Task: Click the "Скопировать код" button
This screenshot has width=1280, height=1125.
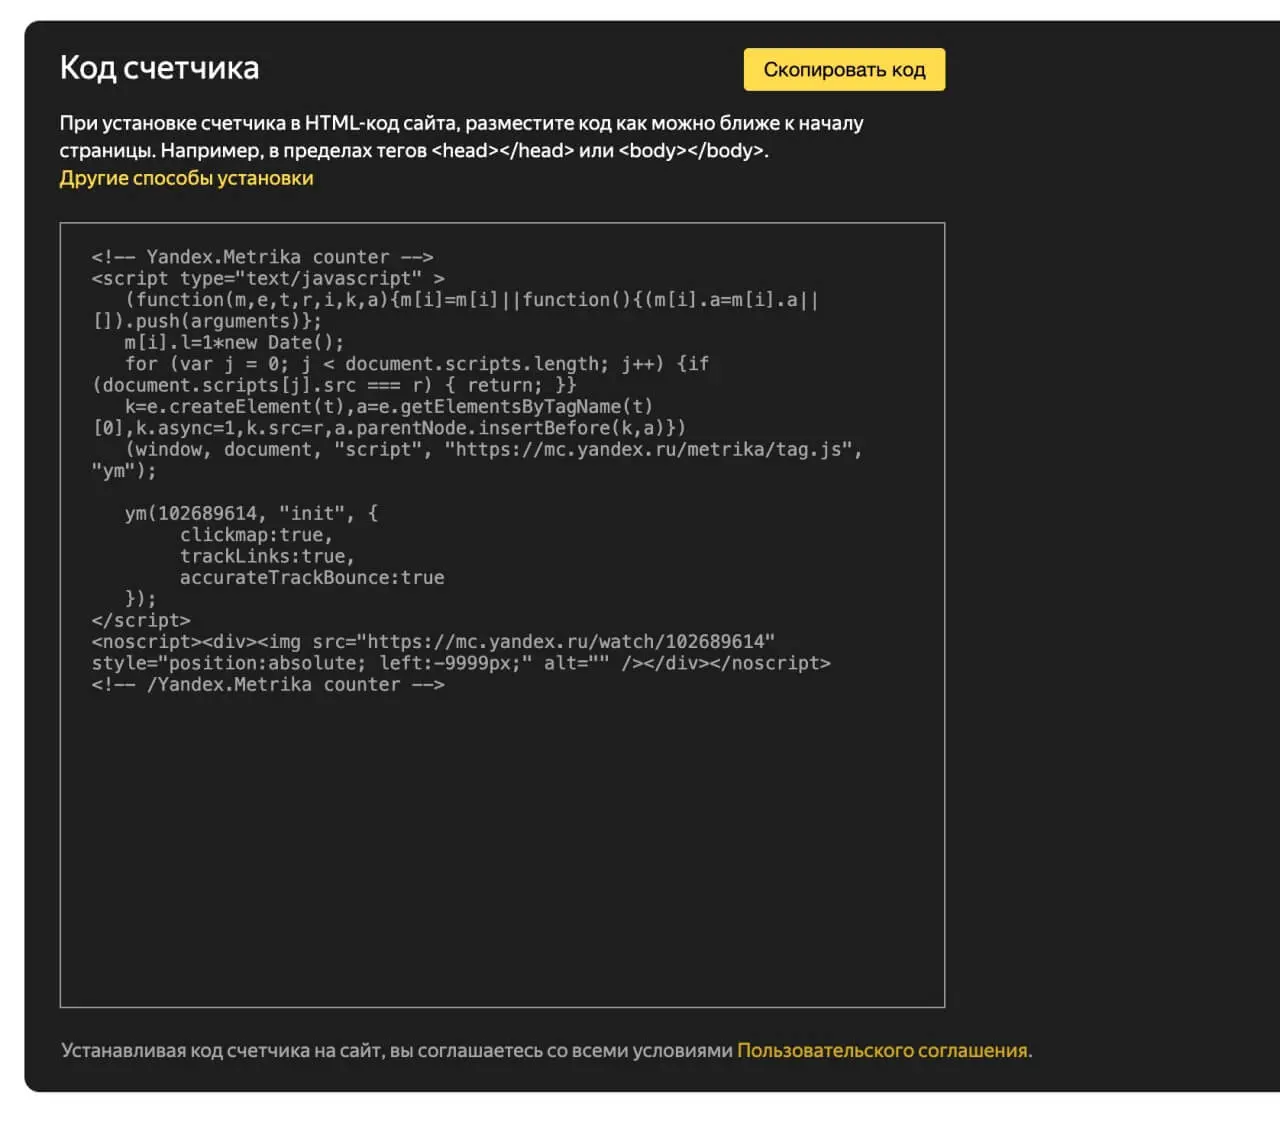Action: click(844, 70)
